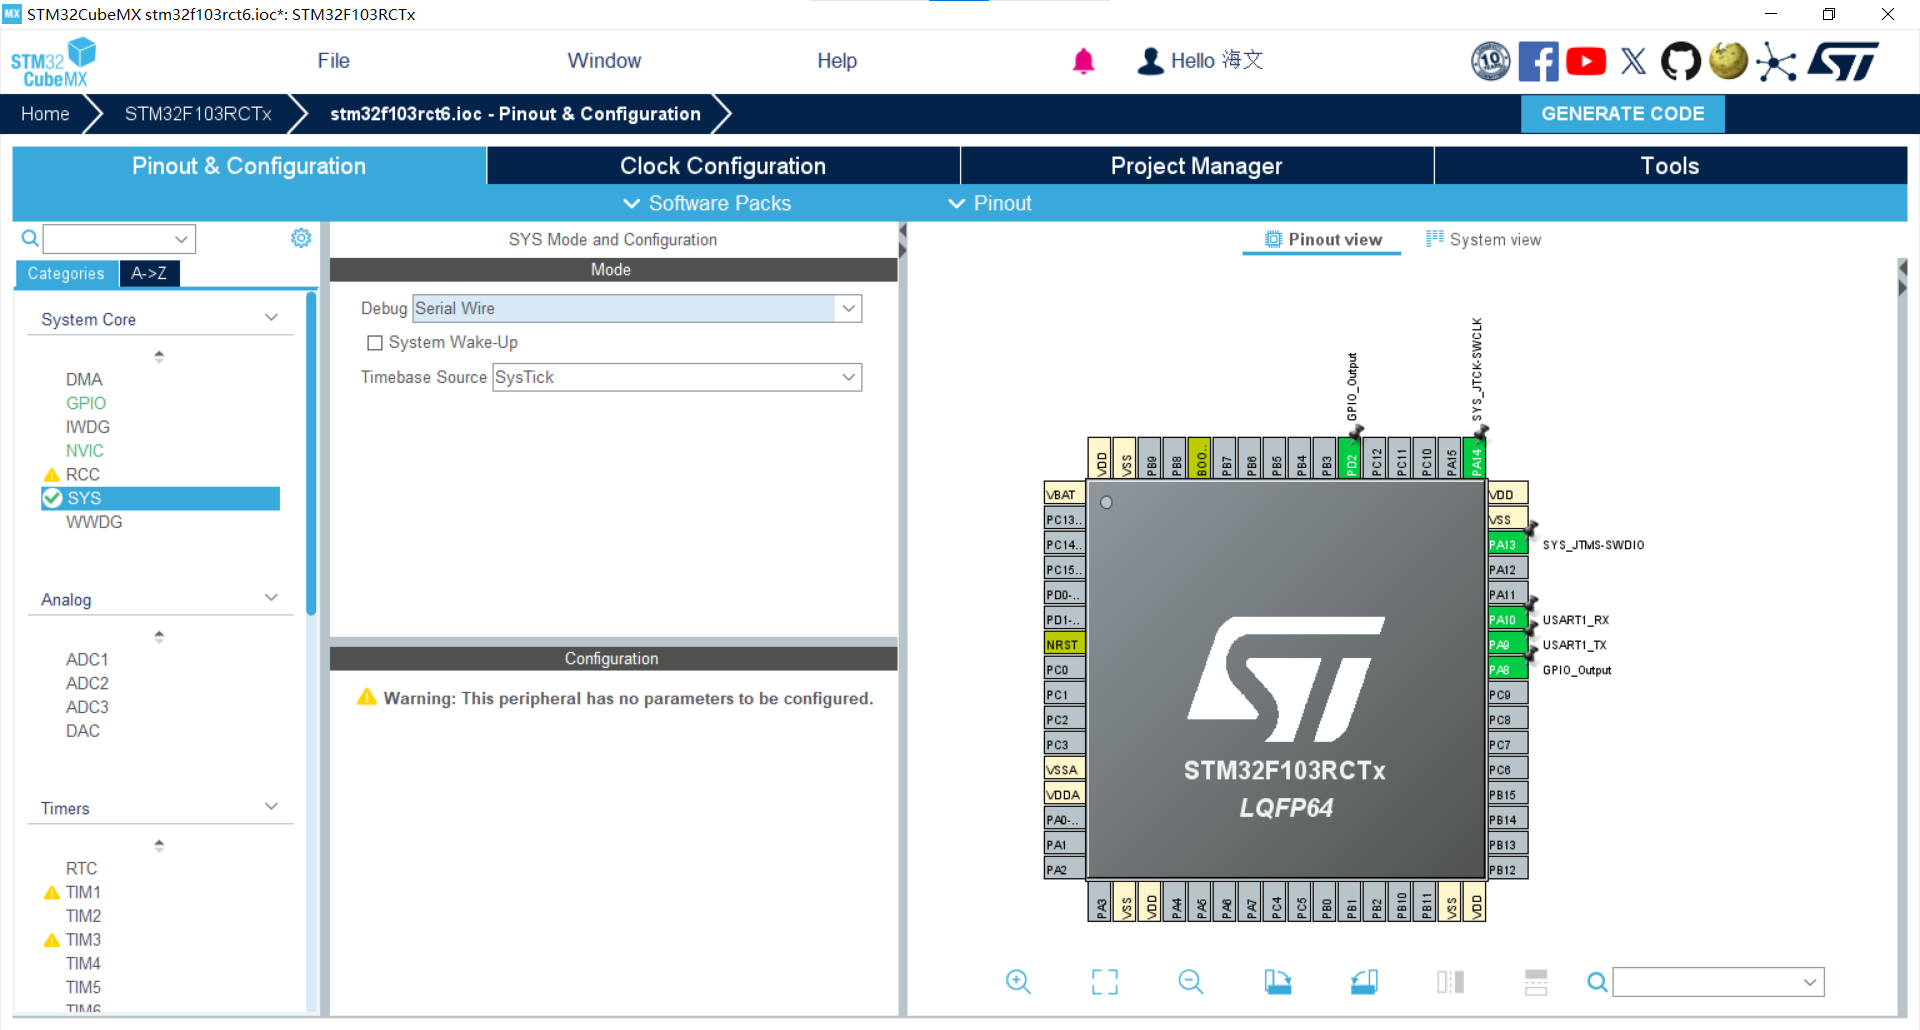Click the best fit view icon
The width and height of the screenshot is (1920, 1030).
(x=1104, y=982)
